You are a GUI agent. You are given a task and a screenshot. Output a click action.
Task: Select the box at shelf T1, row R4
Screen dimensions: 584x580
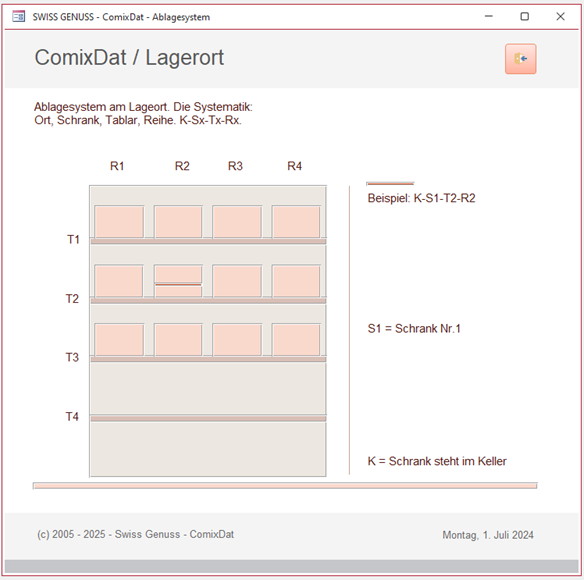(296, 222)
